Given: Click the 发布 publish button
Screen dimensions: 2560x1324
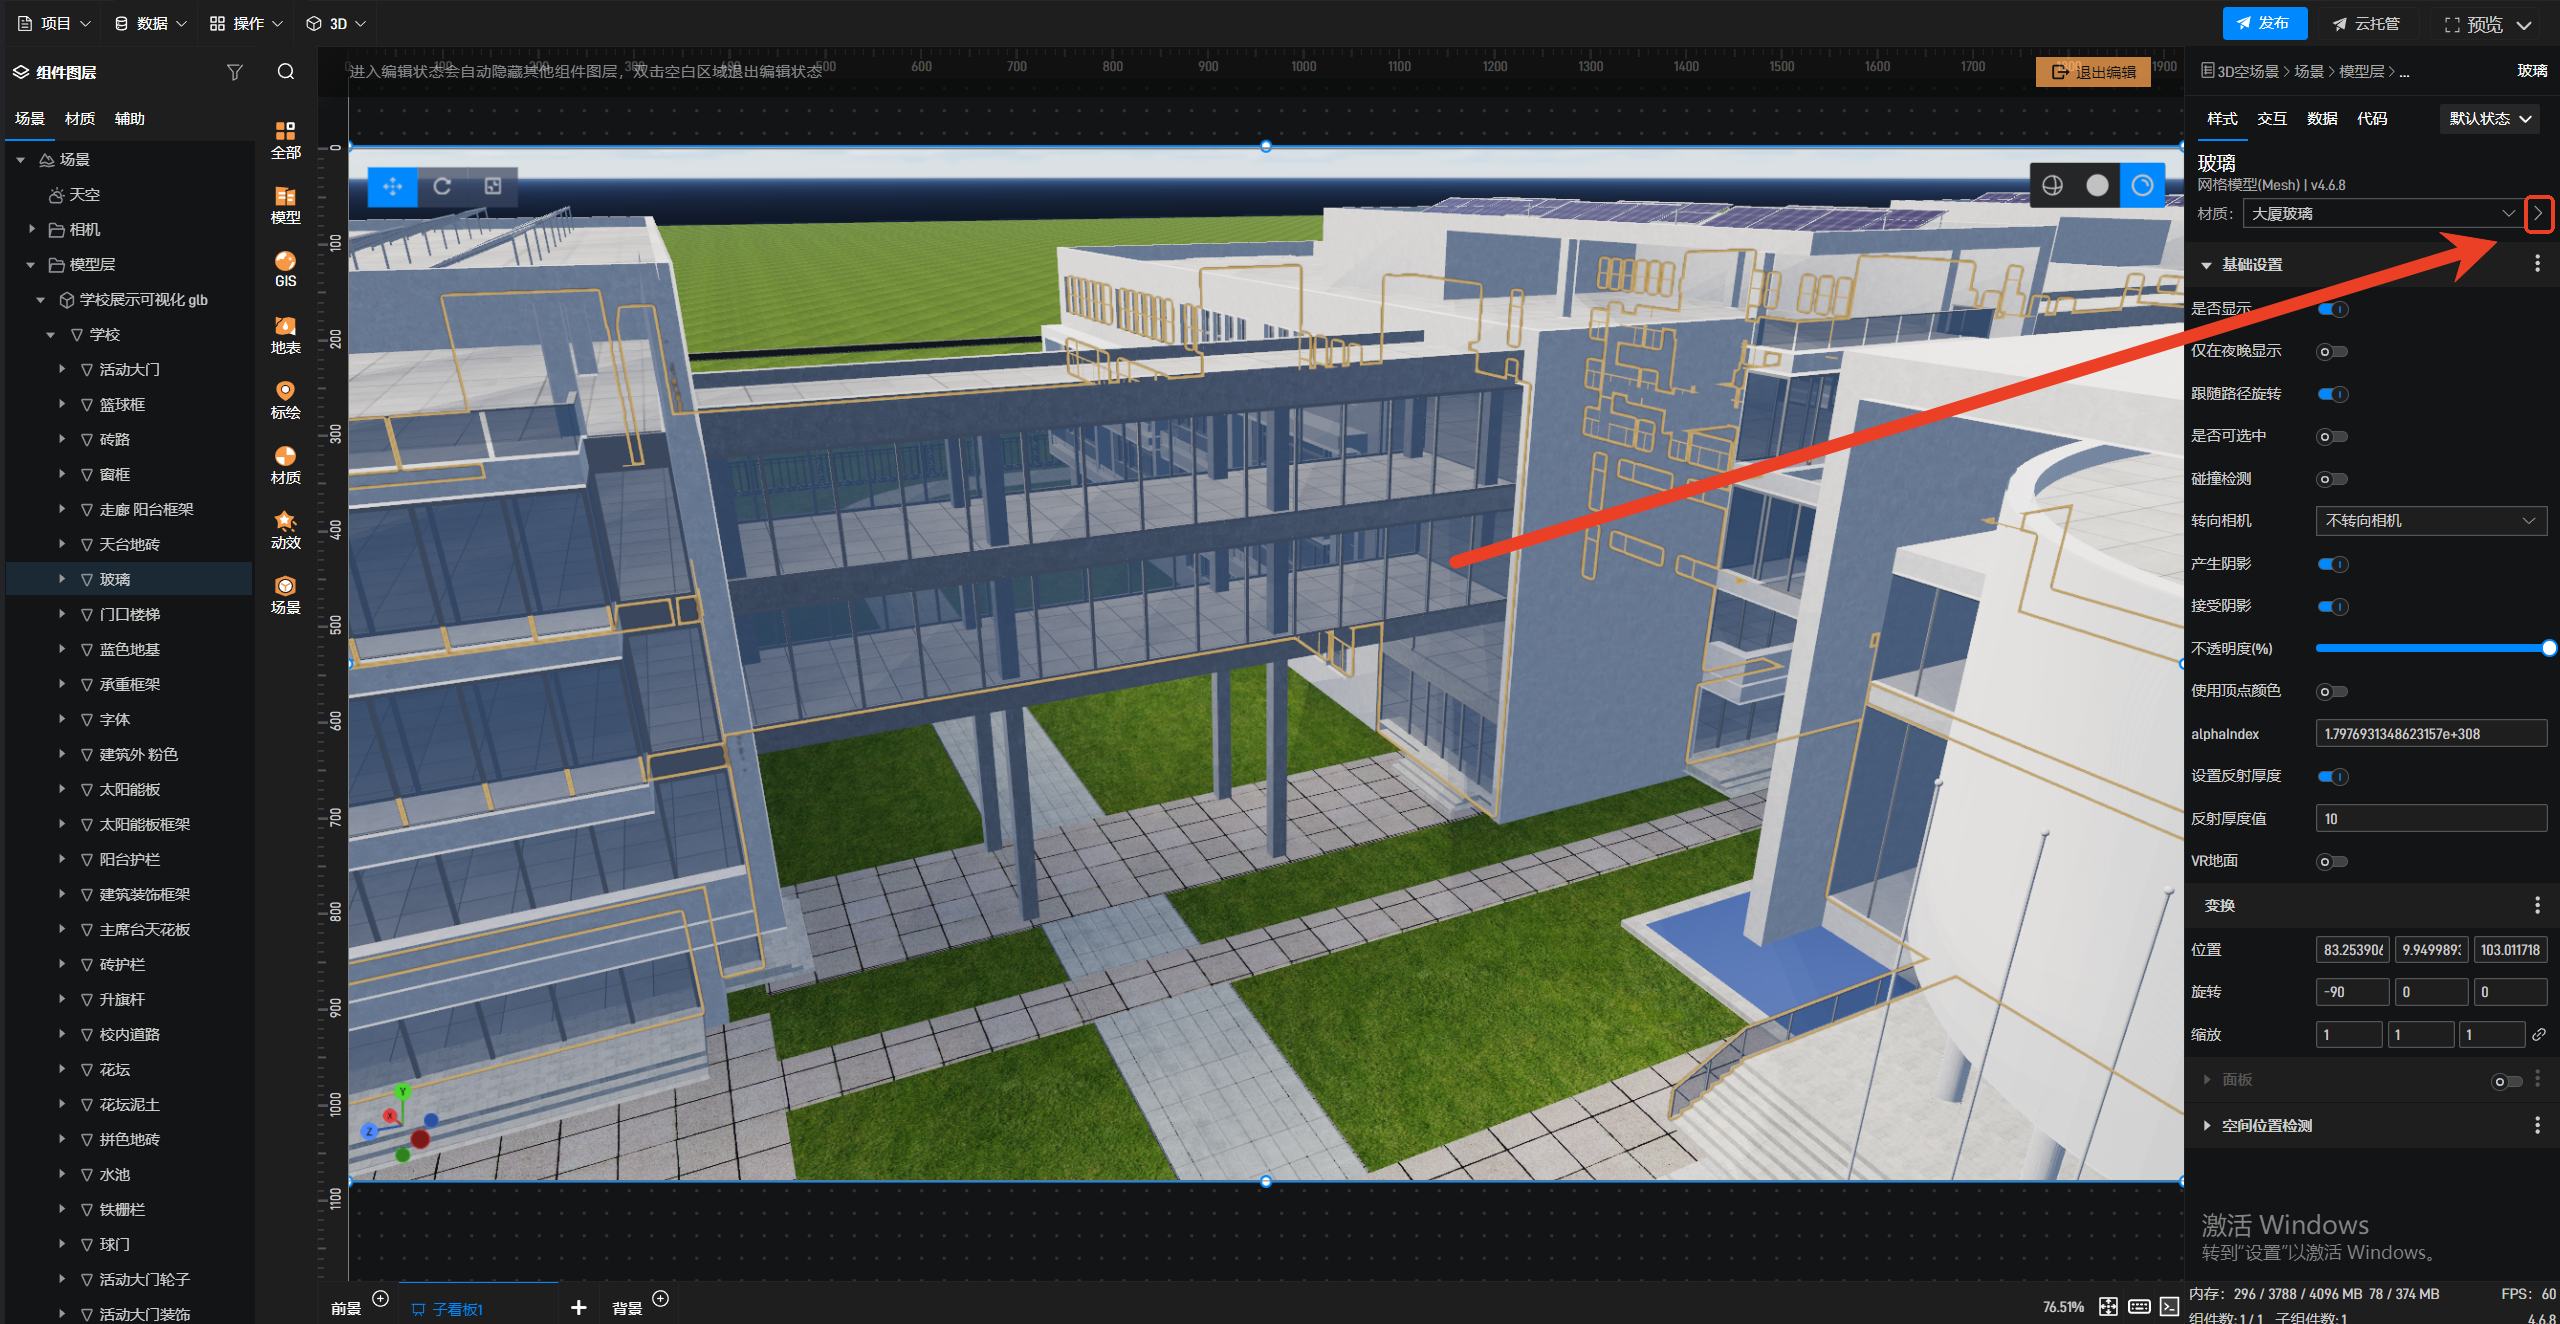Looking at the screenshot, I should pos(2264,23).
